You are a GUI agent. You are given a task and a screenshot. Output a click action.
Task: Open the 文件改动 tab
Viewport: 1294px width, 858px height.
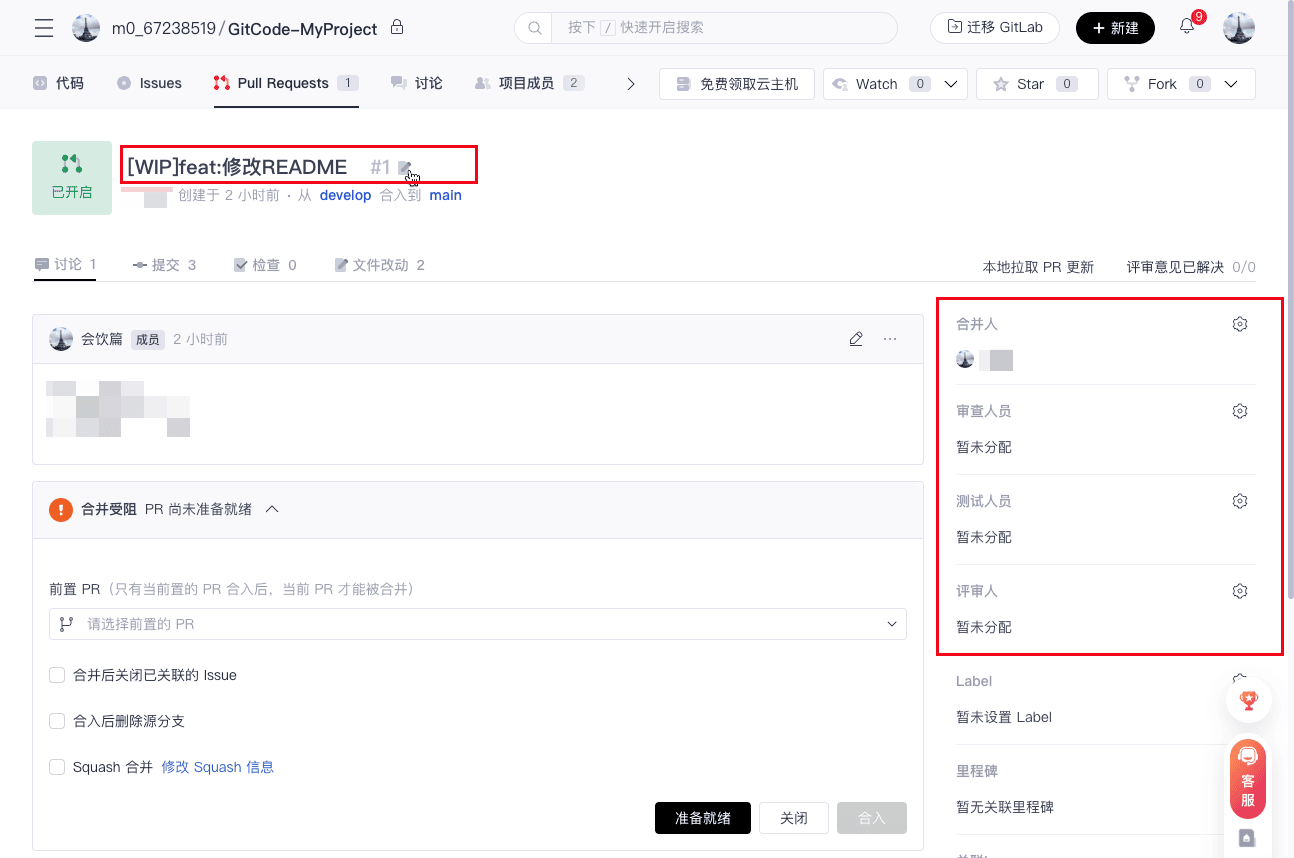pyautogui.click(x=379, y=265)
